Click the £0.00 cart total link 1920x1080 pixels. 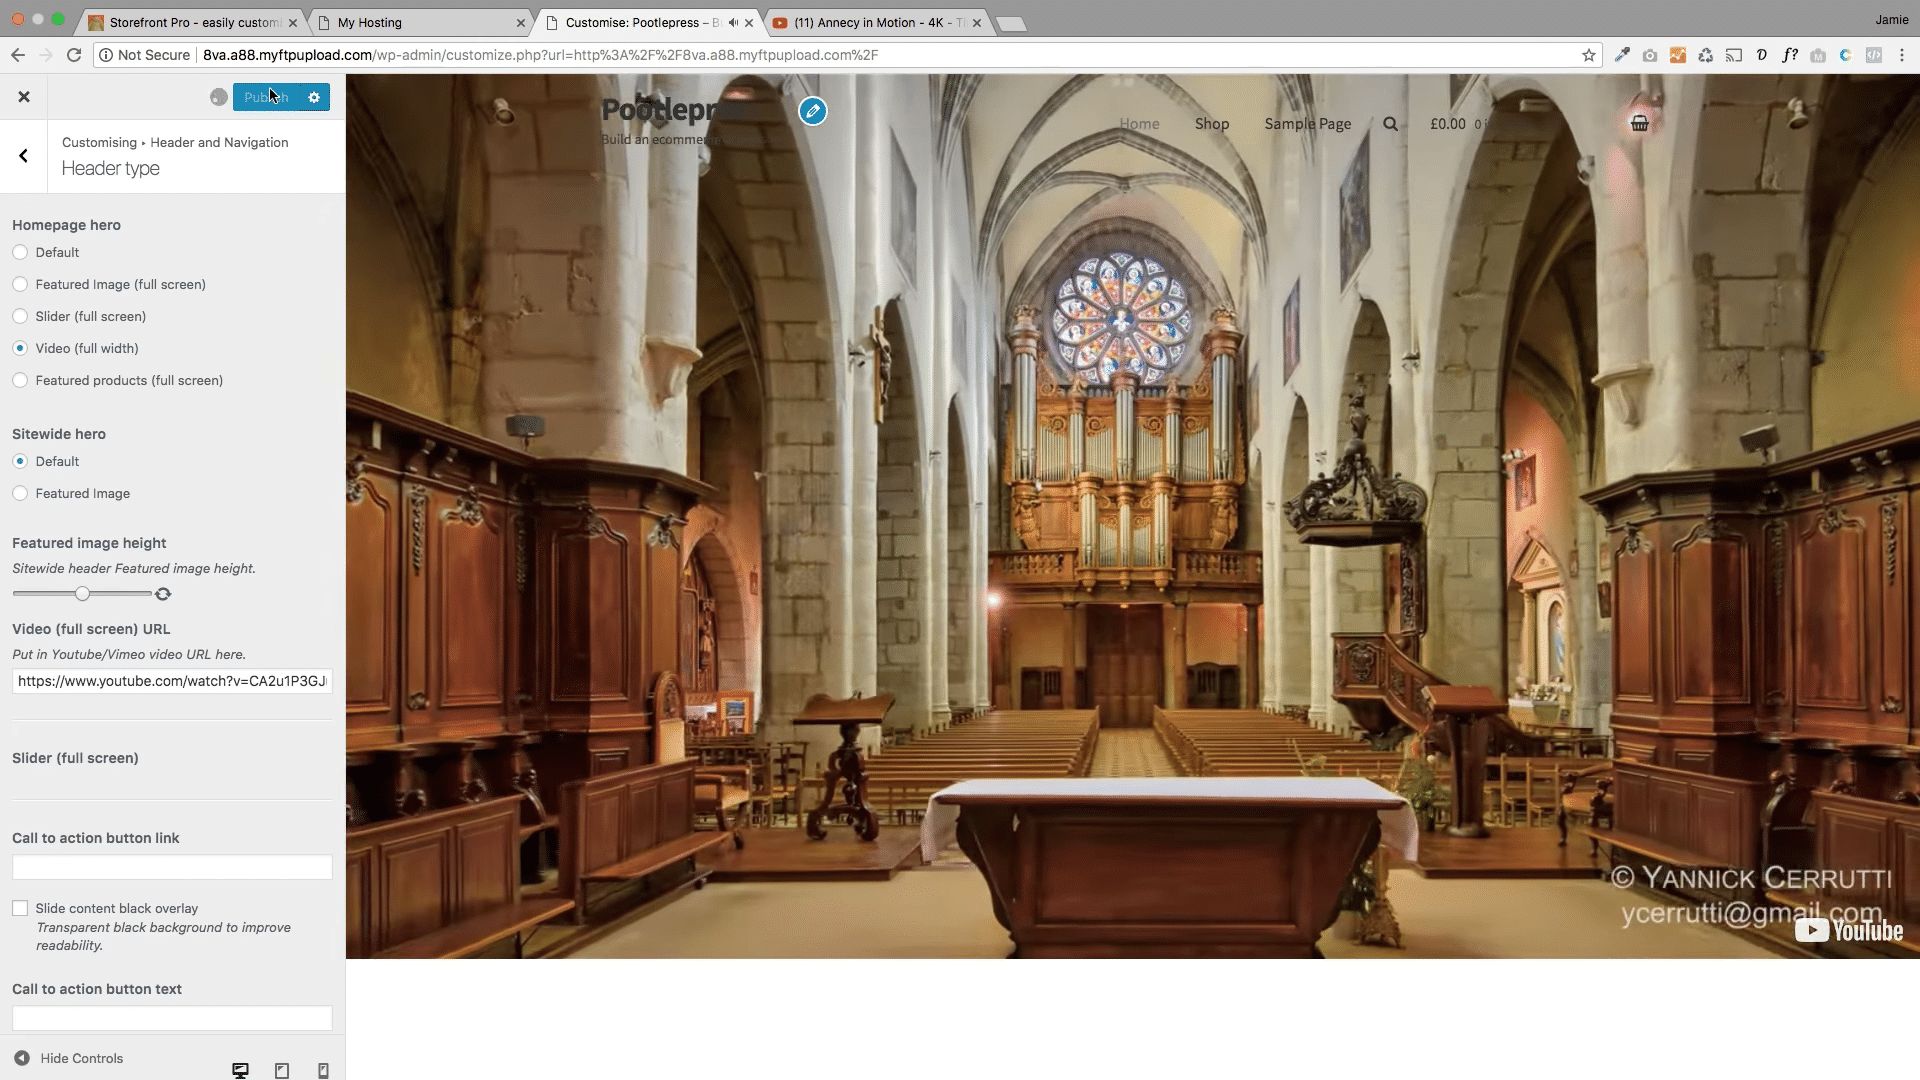(x=1448, y=124)
